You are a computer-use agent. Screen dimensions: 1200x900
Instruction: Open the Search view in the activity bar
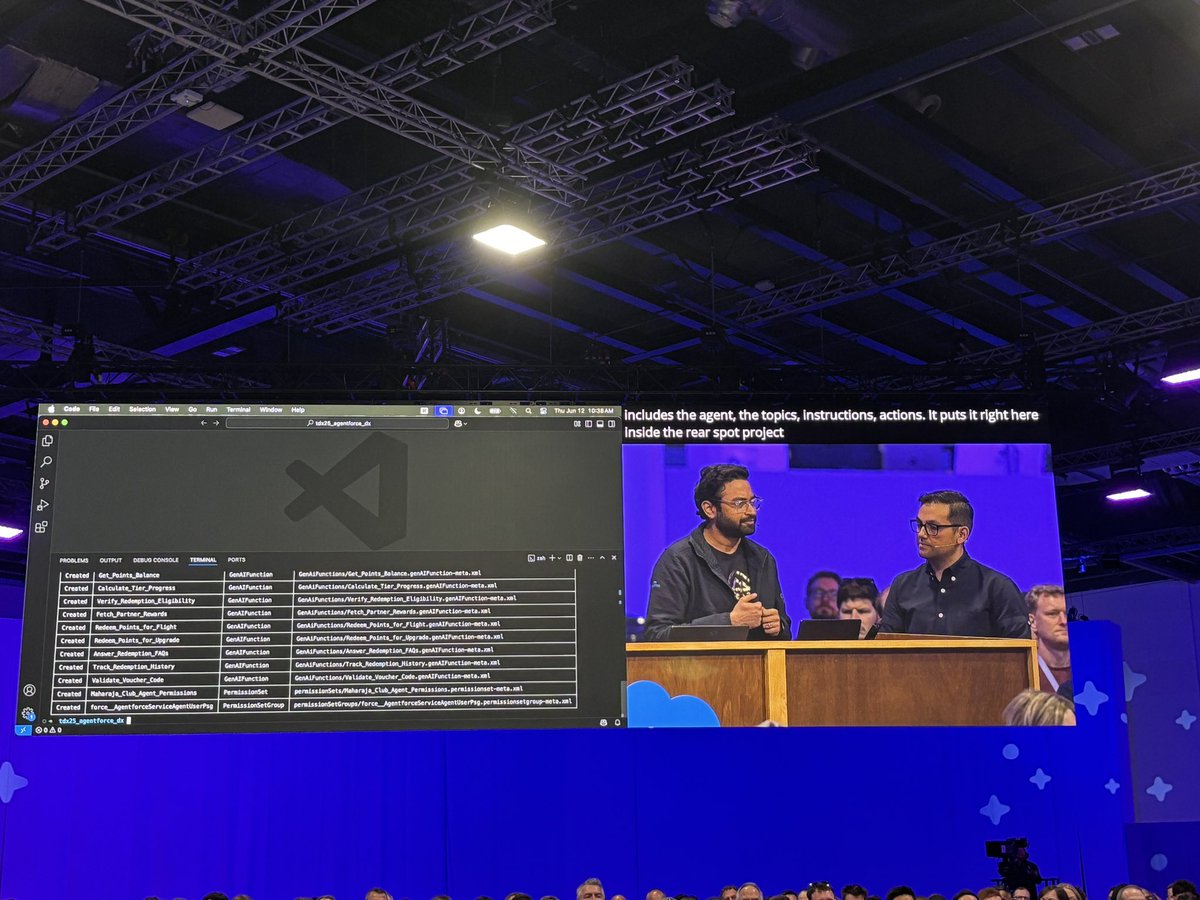click(46, 462)
